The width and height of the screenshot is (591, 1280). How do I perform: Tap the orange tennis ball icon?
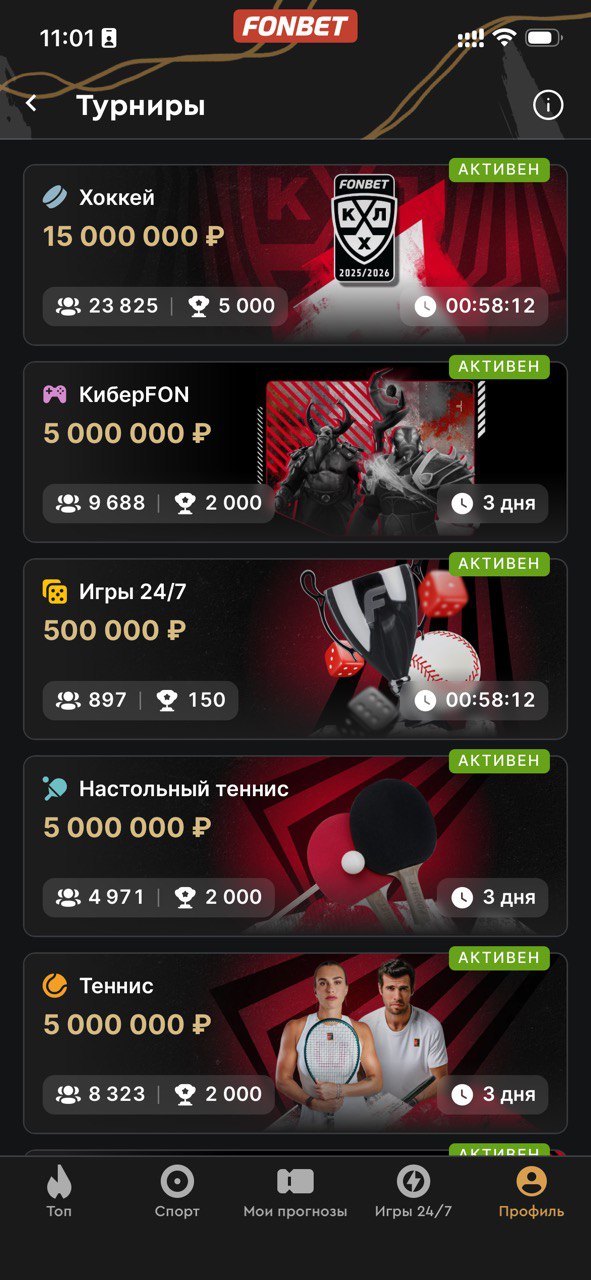coord(55,985)
